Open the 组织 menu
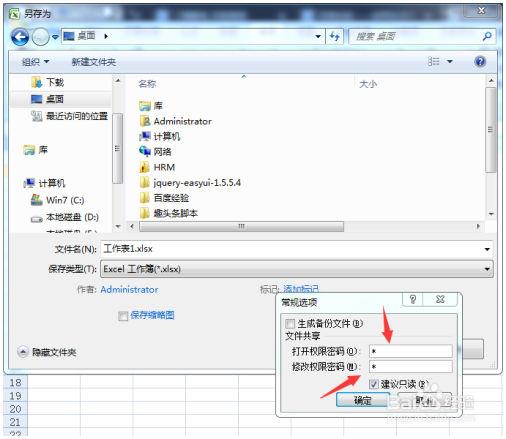Viewport: 506px width, 439px height. 35,62
